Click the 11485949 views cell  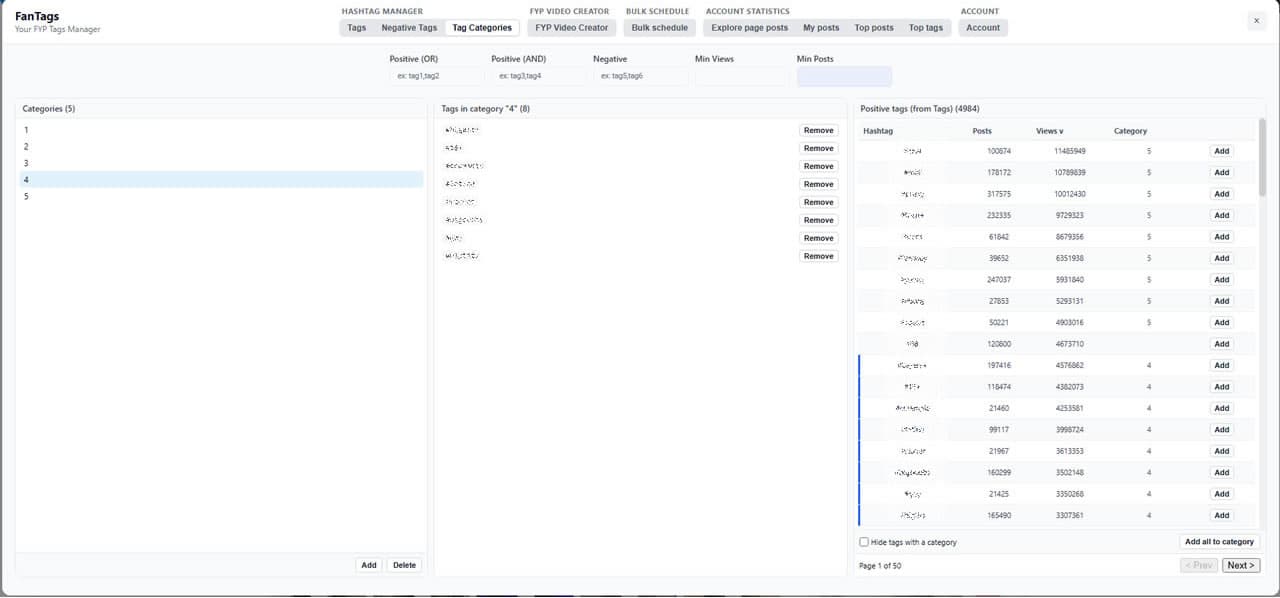pos(1069,151)
